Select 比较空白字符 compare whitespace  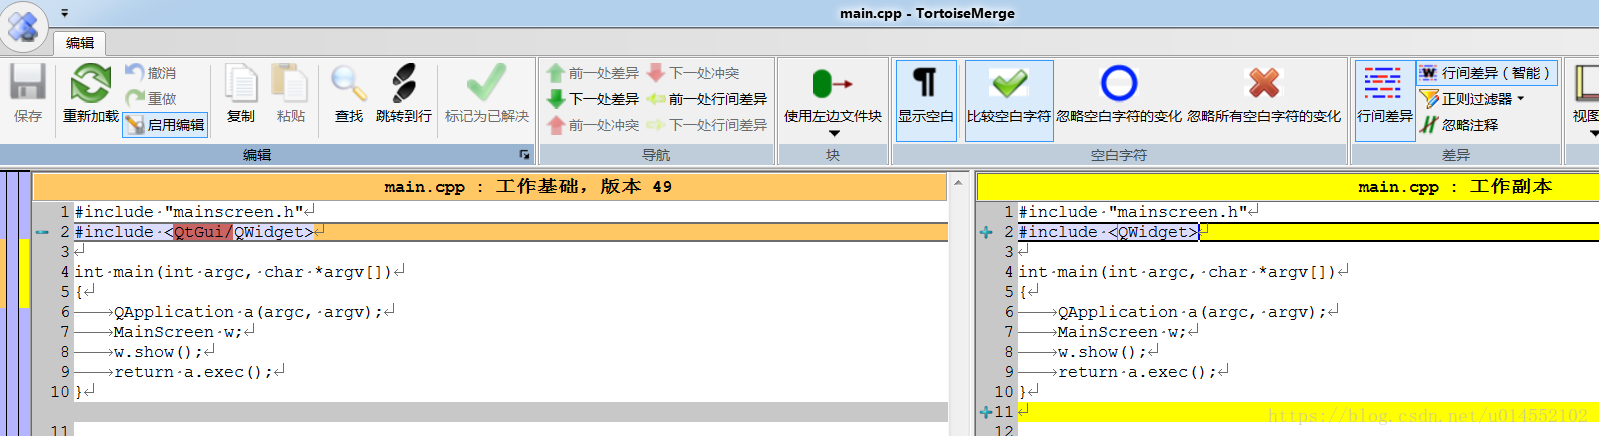[1009, 100]
